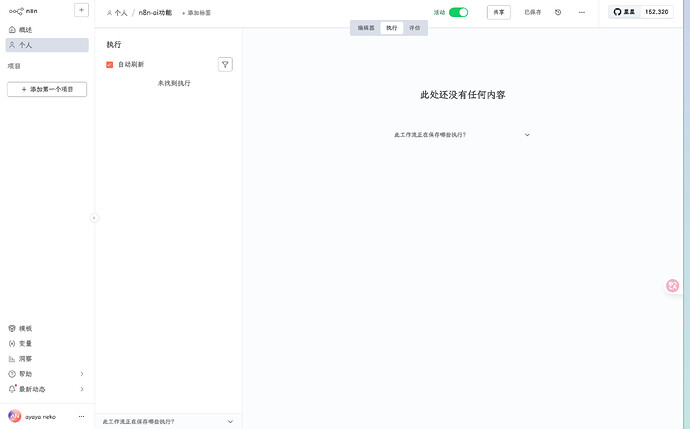Expand bottom-left 此工作流正在保存哪些执行 panel
Image resolution: width=690 pixels, height=429 pixels.
pos(168,422)
